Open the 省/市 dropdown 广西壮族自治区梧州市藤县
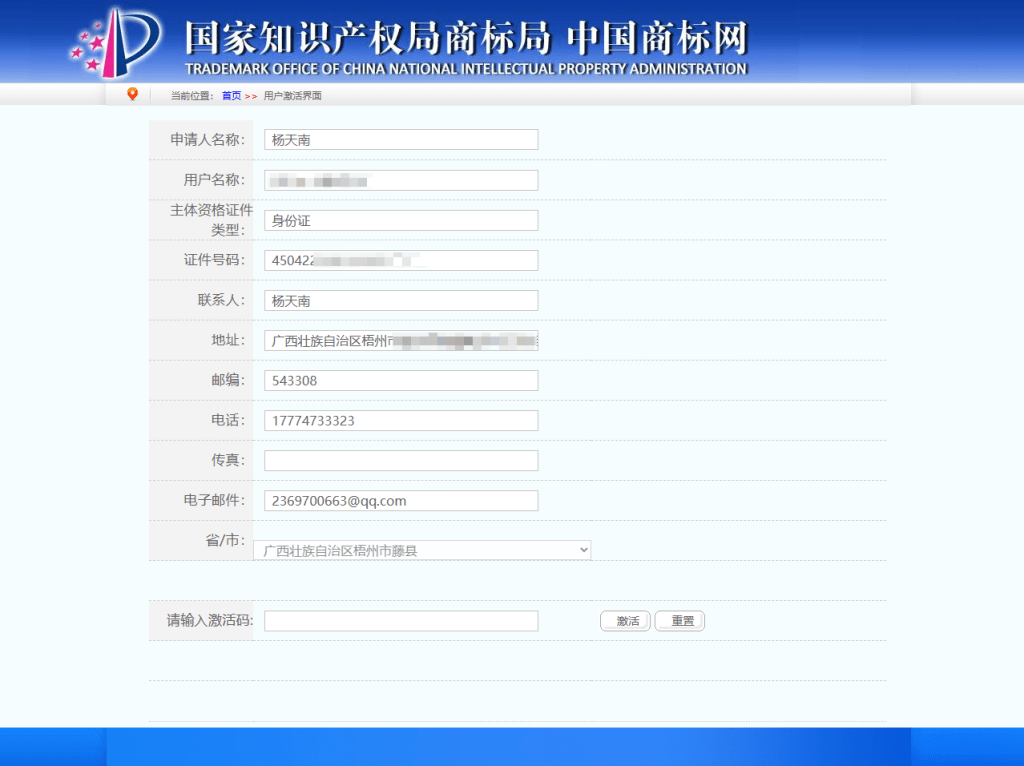The image size is (1024, 766). point(422,551)
